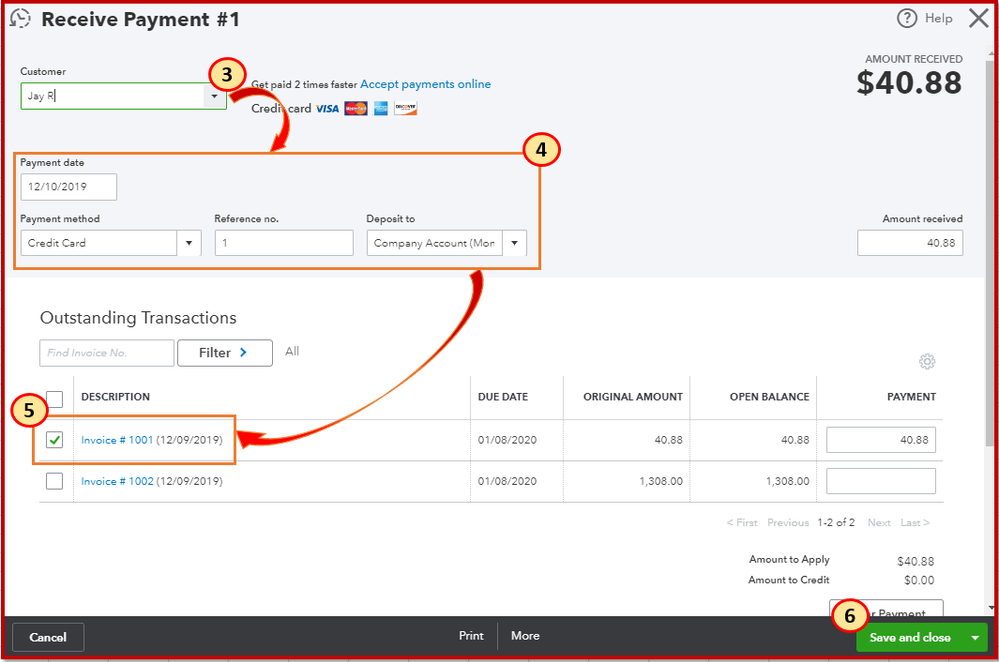
Task: Click the Next pagination link
Action: point(879,522)
